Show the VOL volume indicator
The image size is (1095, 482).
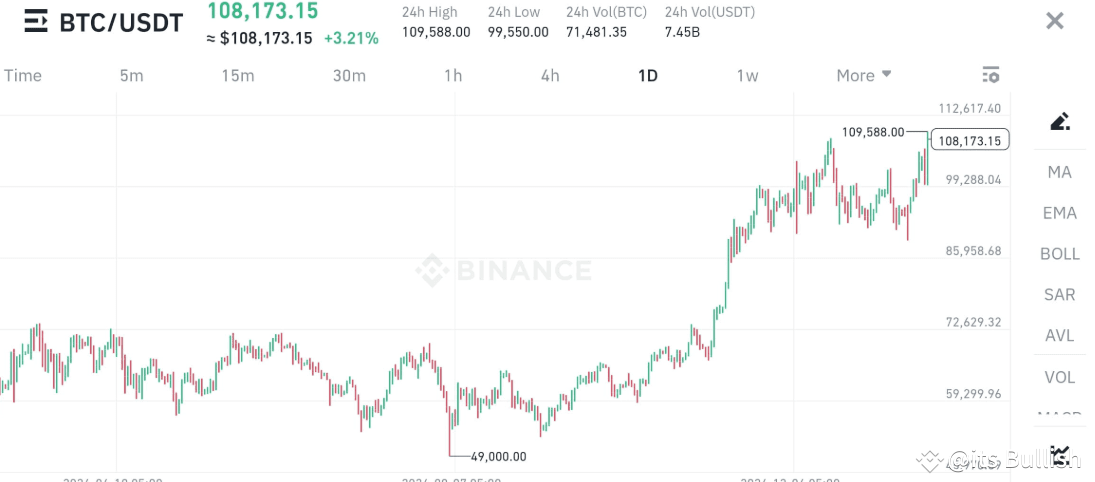coord(1060,377)
